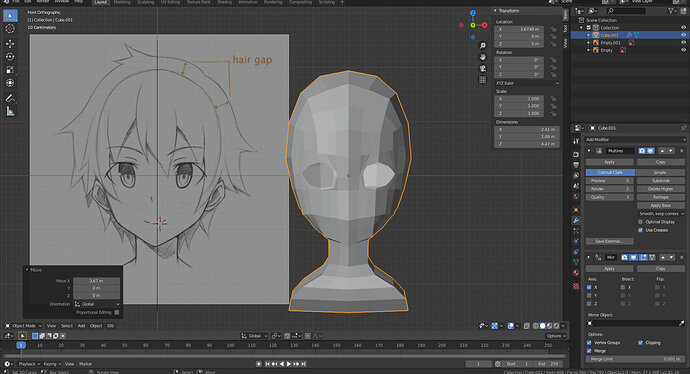
Task: Open the Output properties tab icon
Action: 576,165
